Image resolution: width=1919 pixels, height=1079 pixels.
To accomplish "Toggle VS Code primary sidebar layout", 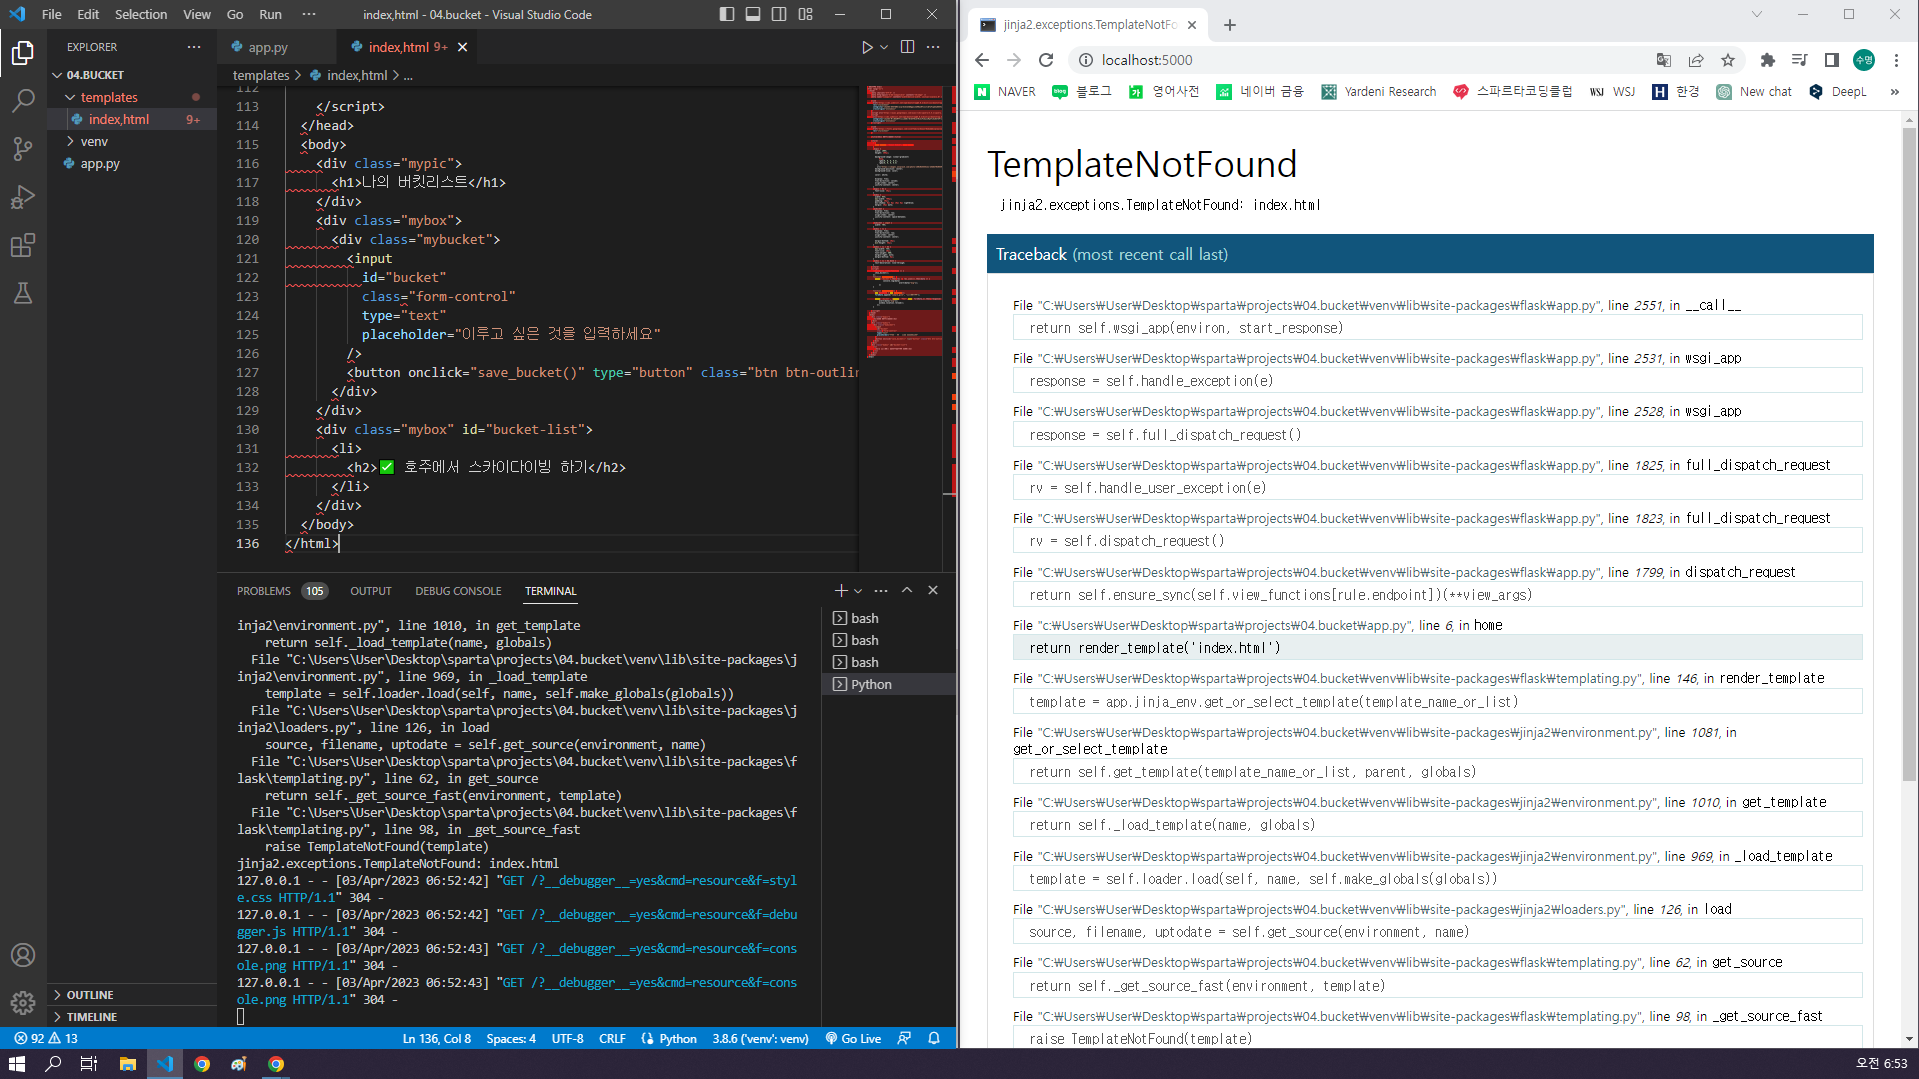I will pos(727,14).
